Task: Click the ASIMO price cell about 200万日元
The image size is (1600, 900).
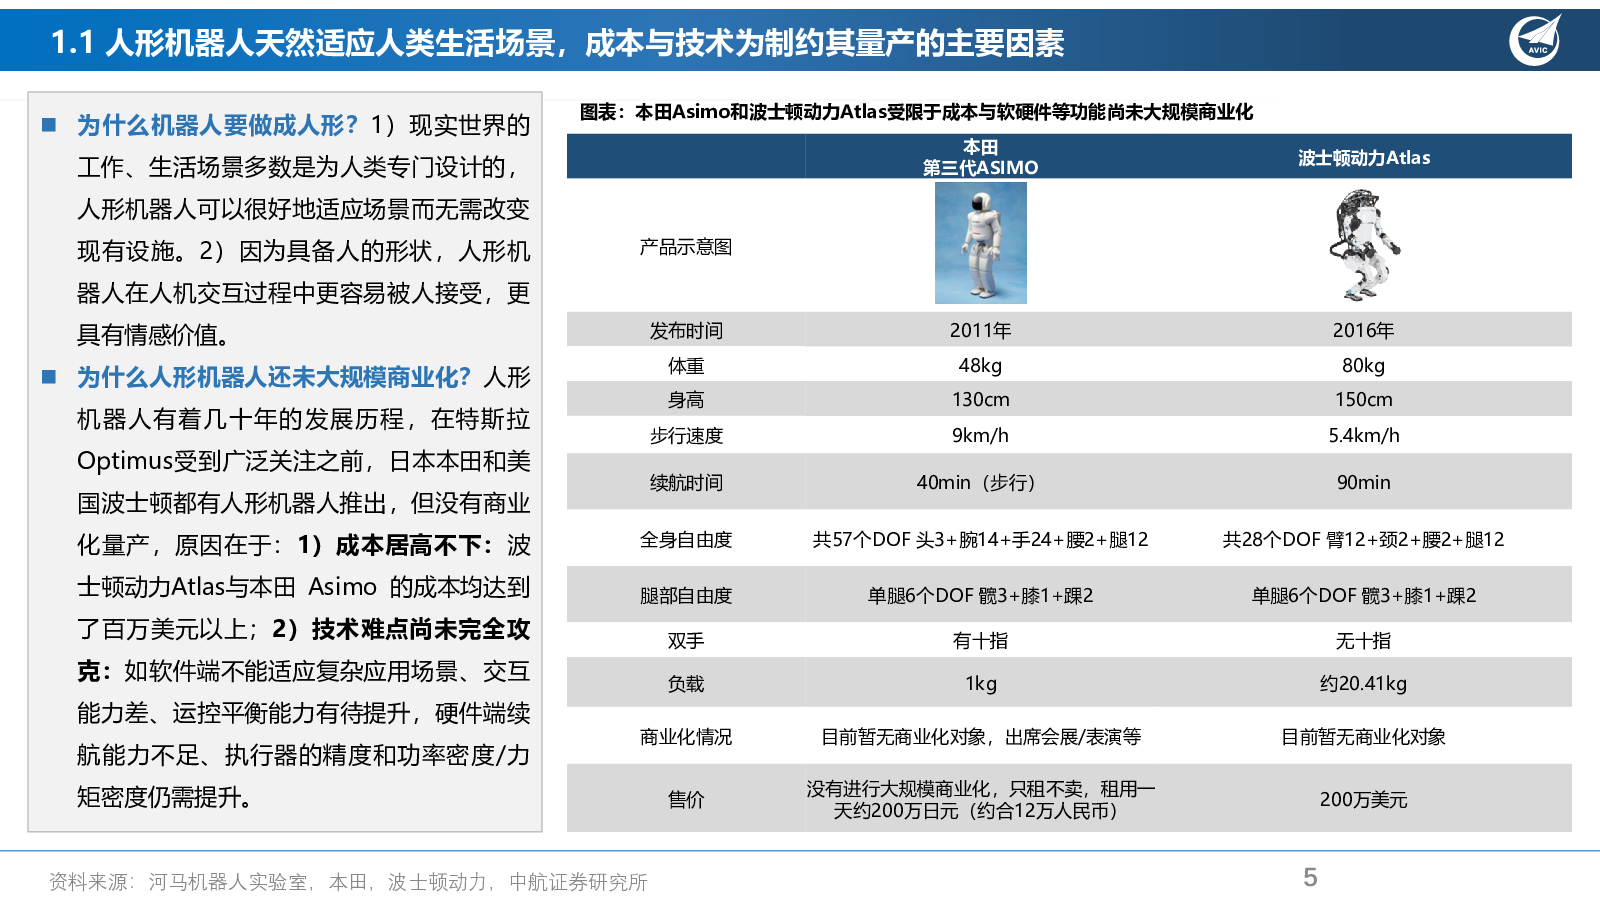Action: [x=980, y=799]
